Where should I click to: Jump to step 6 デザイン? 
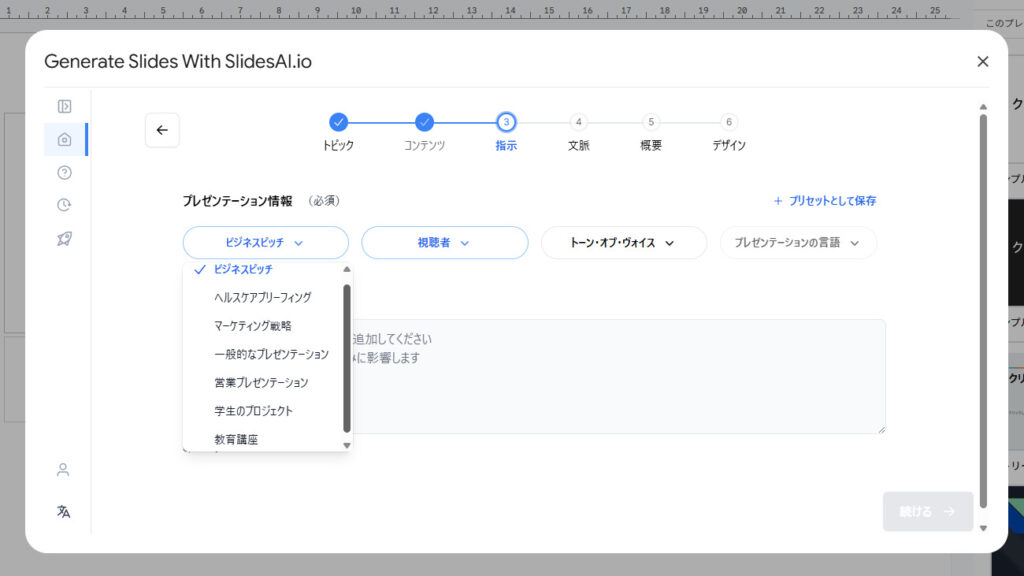click(729, 131)
